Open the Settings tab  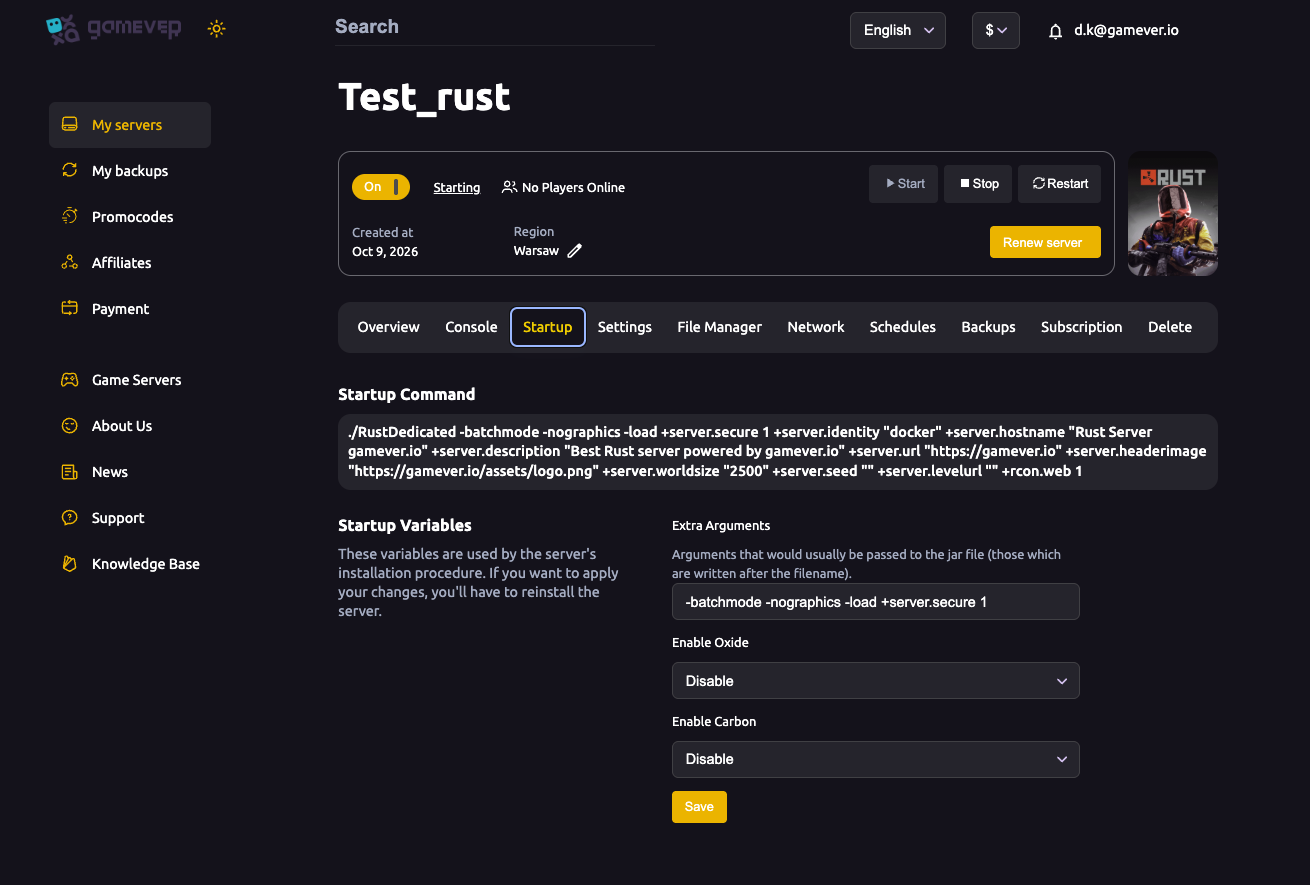point(625,327)
